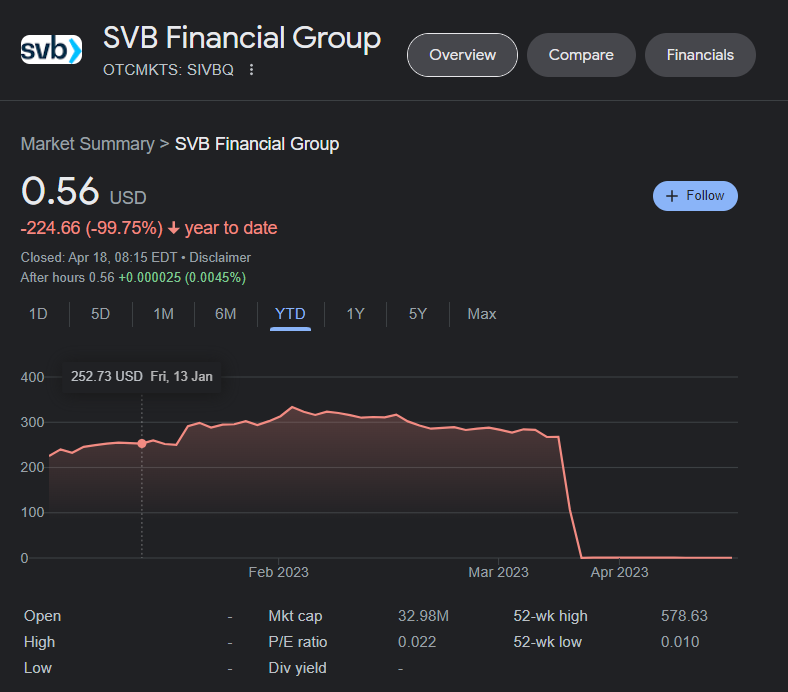The height and width of the screenshot is (692, 788).
Task: Click the 400 y-axis label
Action: pos(32,377)
